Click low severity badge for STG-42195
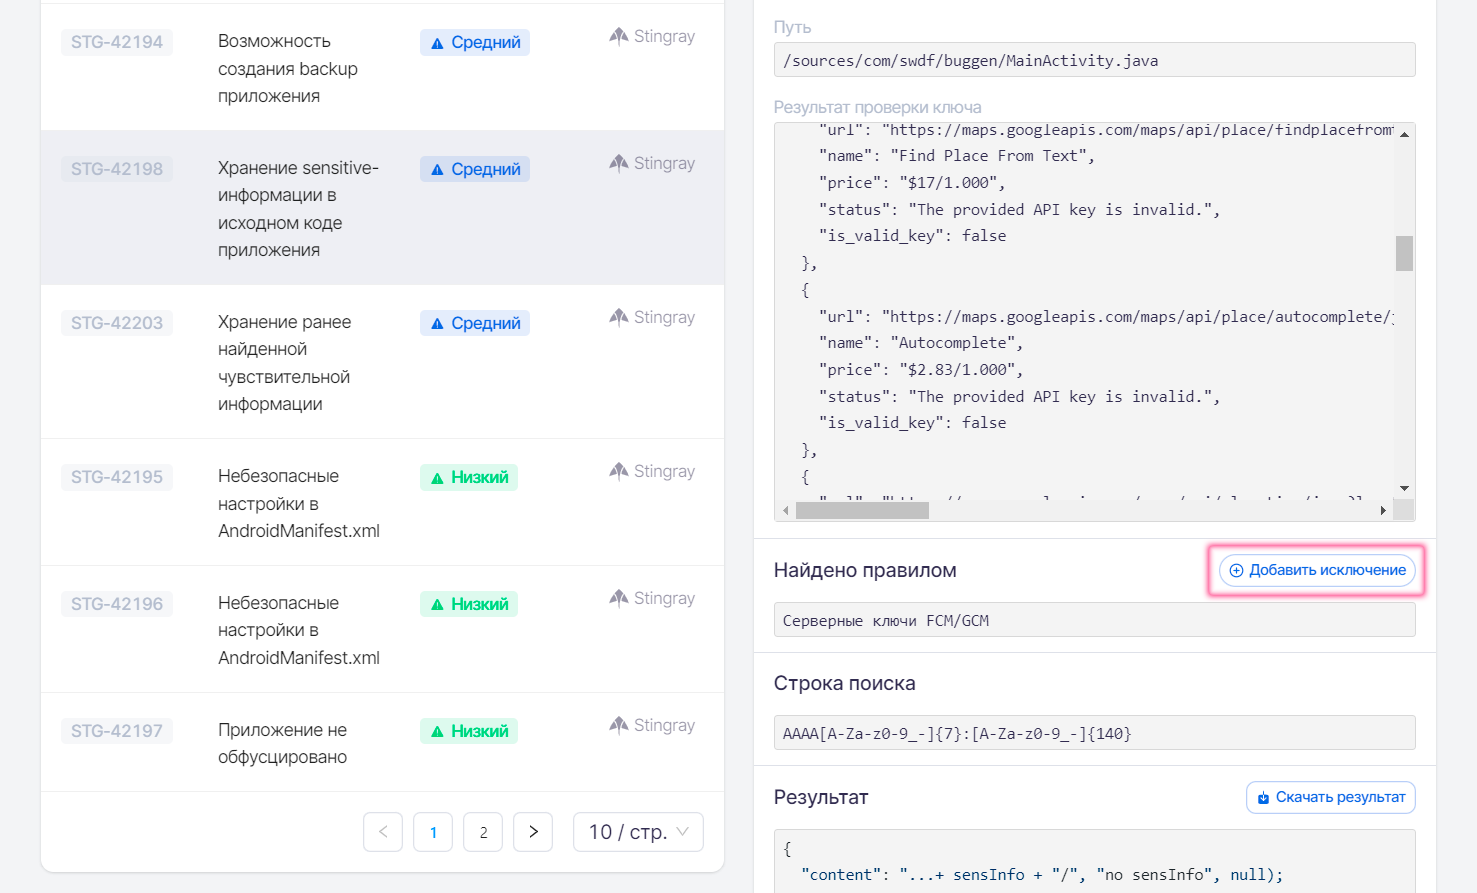The height and width of the screenshot is (893, 1477). [469, 477]
